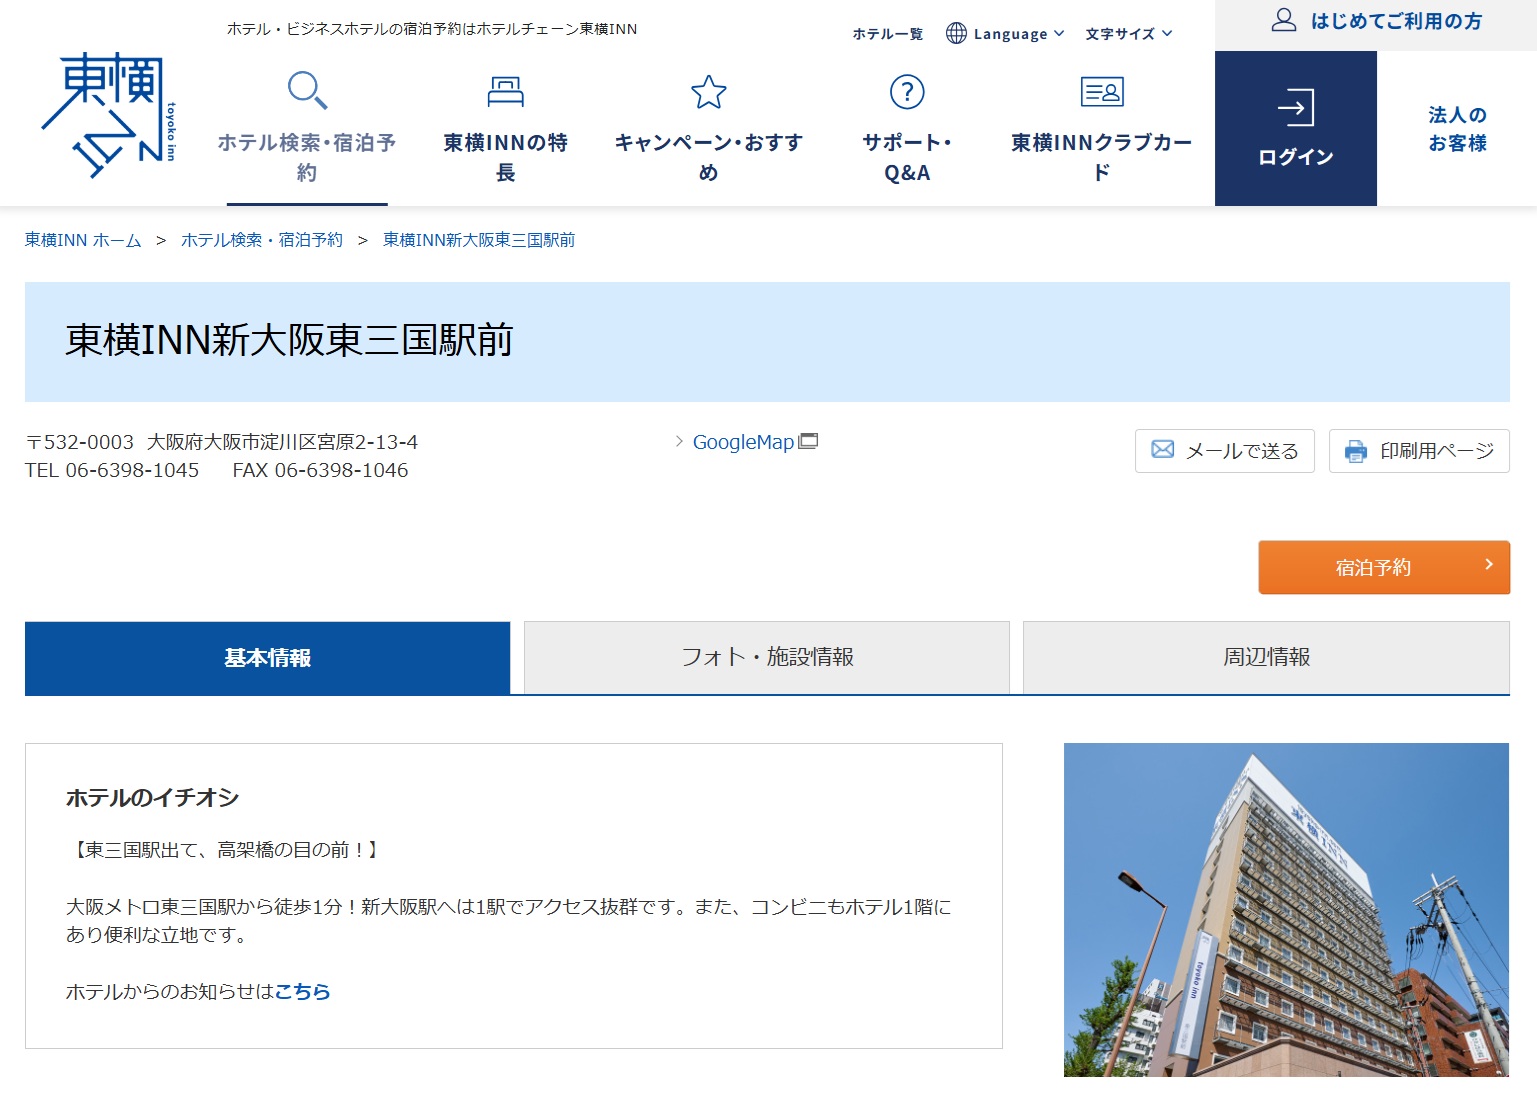Click the hotel building photo
The image size is (1537, 1096).
pos(1286,910)
